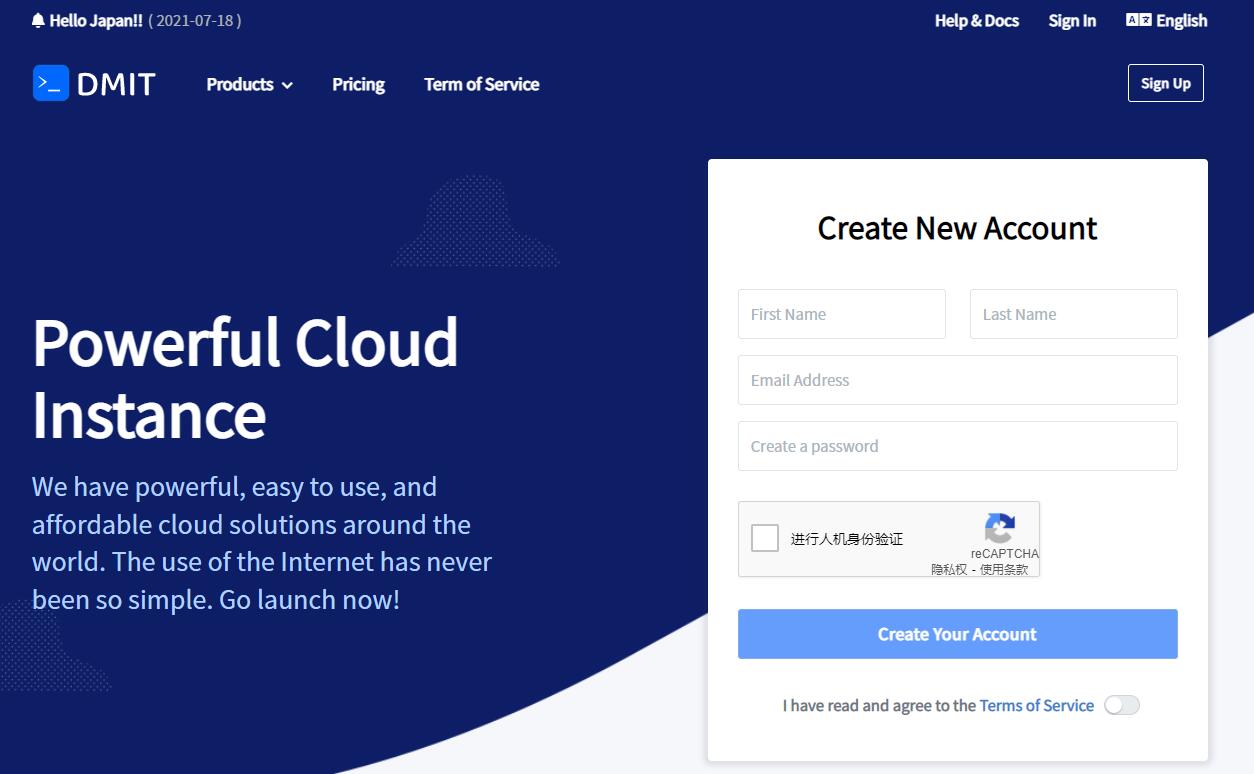Screen dimensions: 1254x774
Task: Open the Terms of Service link in form
Action: (x=1037, y=705)
